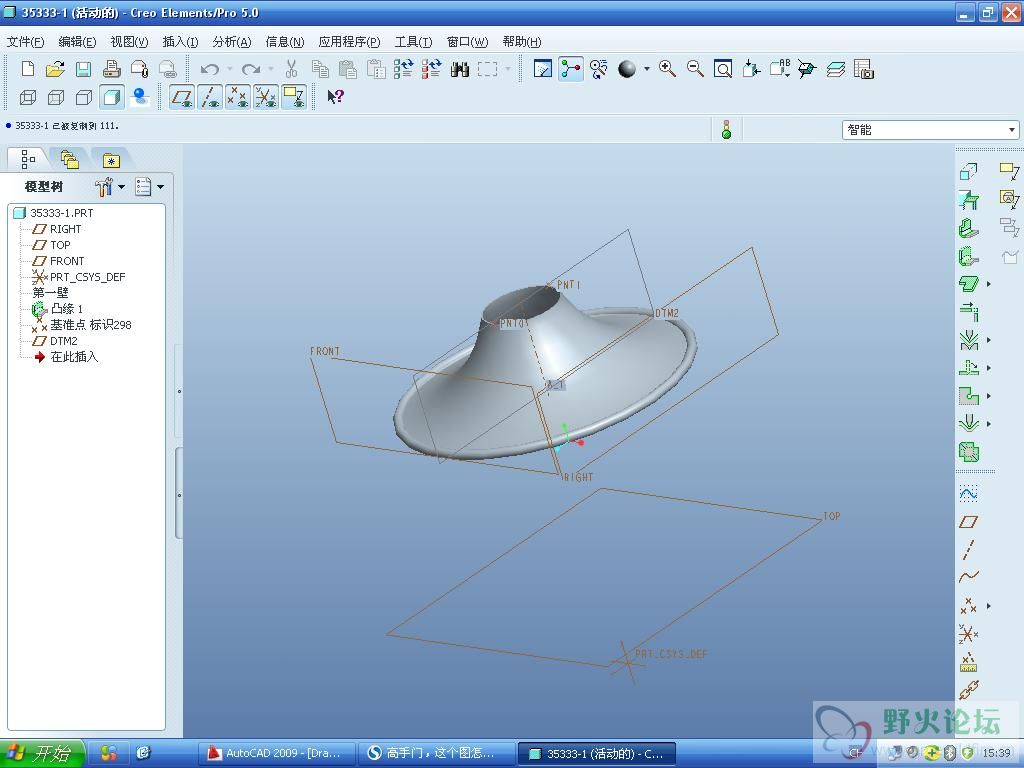Open the 视图(V) menu
The width and height of the screenshot is (1024, 768).
(x=129, y=42)
